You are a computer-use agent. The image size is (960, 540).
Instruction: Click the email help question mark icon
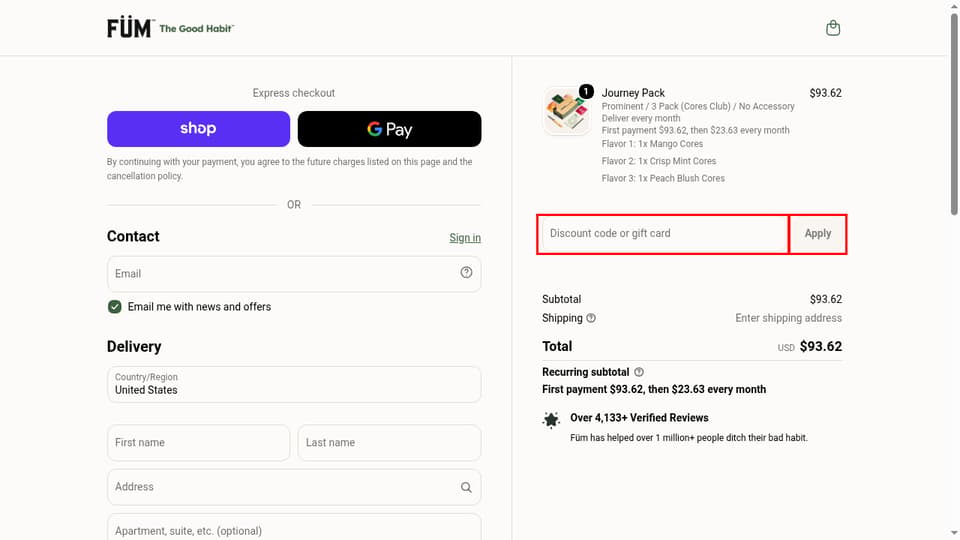click(467, 272)
